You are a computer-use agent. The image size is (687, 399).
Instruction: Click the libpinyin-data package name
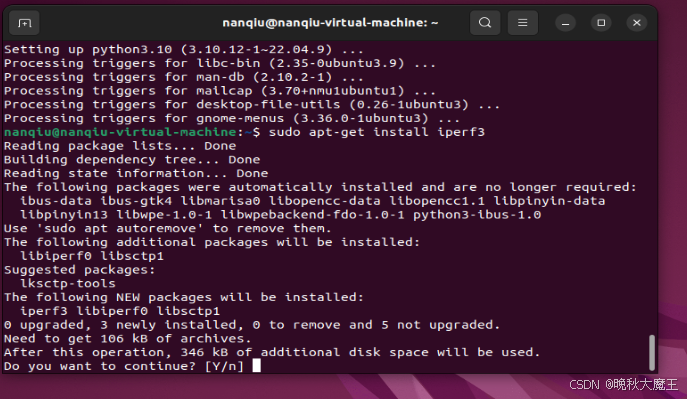pyautogui.click(x=549, y=201)
